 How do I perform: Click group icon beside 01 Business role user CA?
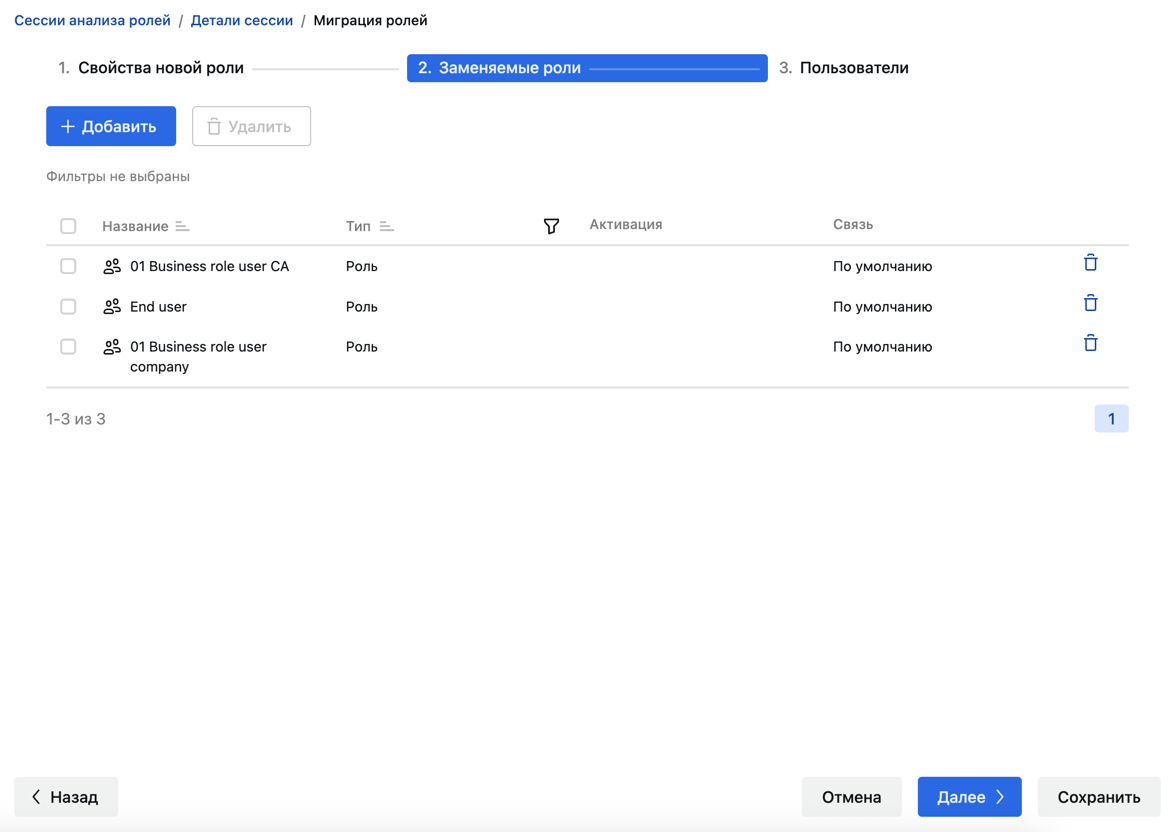pyautogui.click(x=112, y=266)
